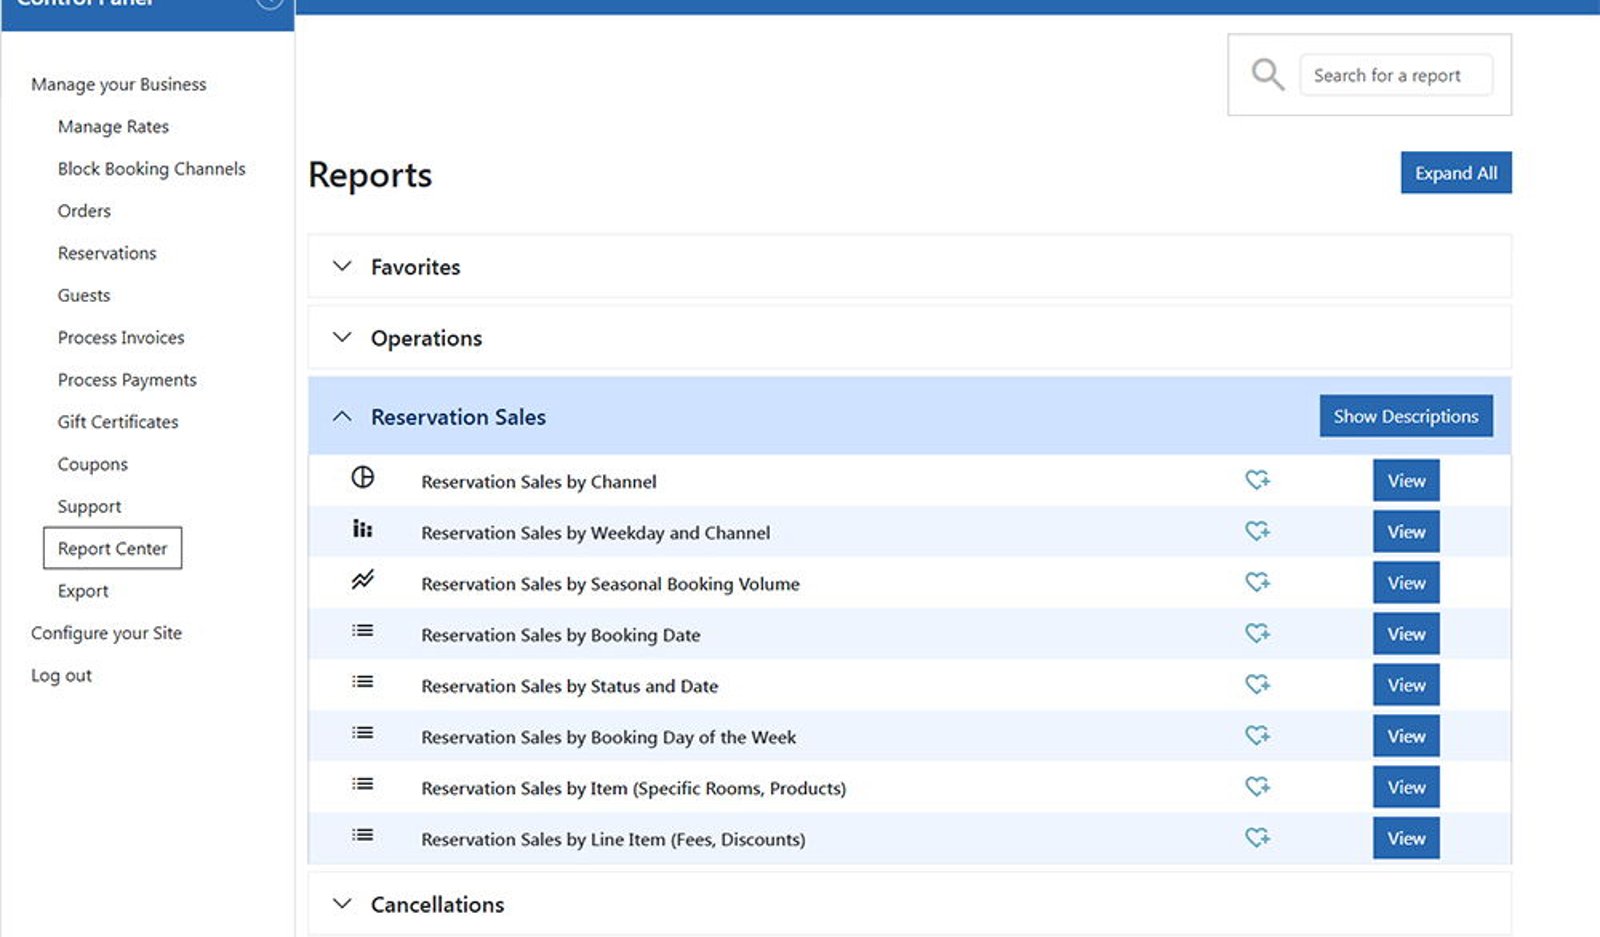Open Manage Rates in sidebar
This screenshot has width=1600, height=937.
[113, 127]
